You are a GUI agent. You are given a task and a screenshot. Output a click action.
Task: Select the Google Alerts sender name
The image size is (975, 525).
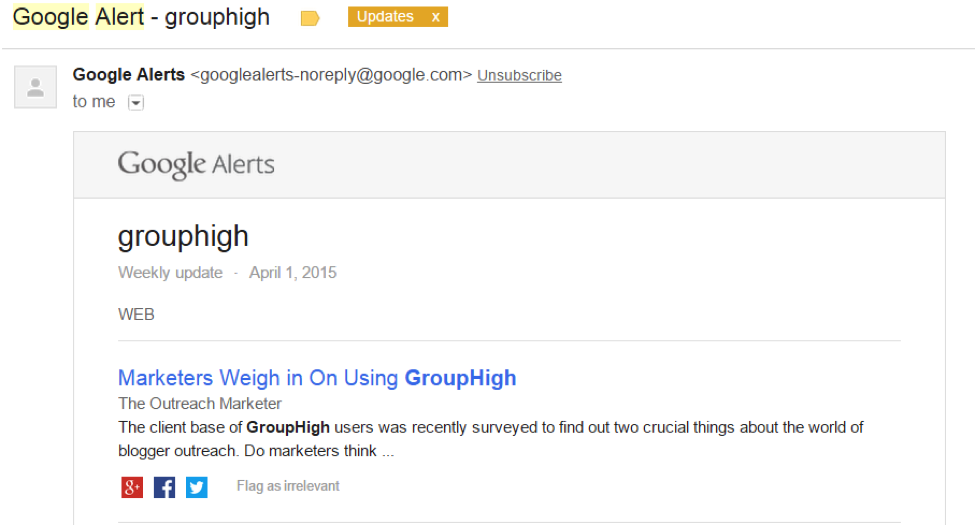pos(129,75)
